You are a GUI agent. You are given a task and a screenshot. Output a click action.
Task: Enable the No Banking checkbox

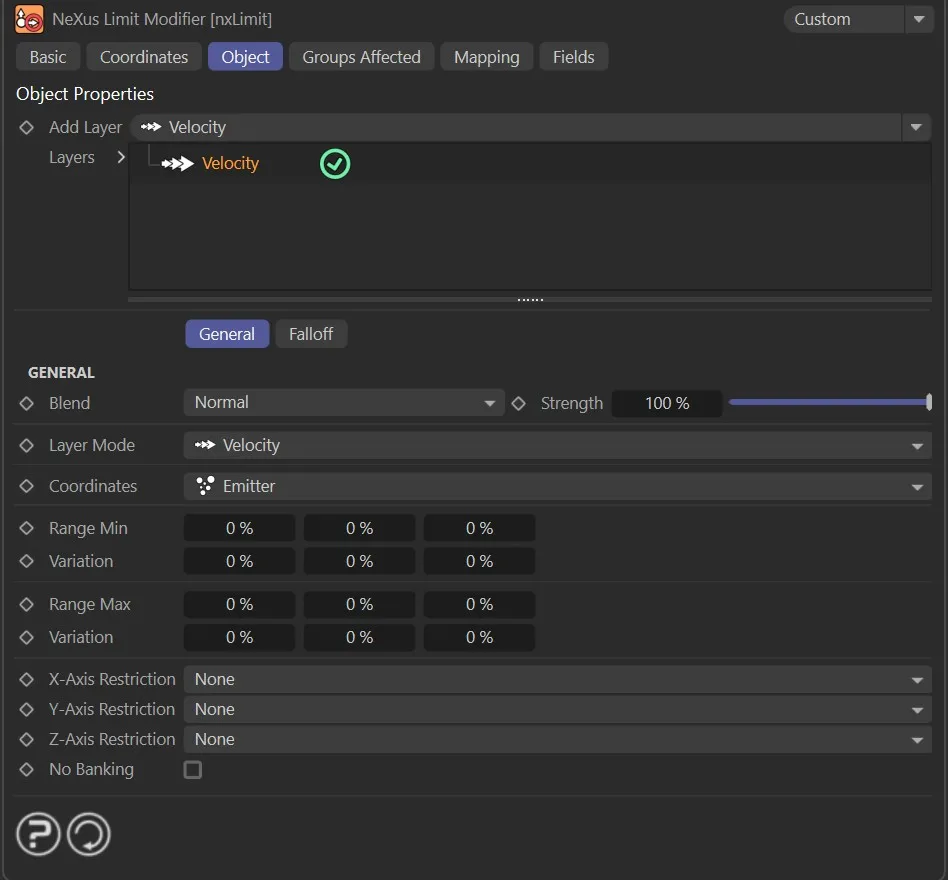coord(193,770)
